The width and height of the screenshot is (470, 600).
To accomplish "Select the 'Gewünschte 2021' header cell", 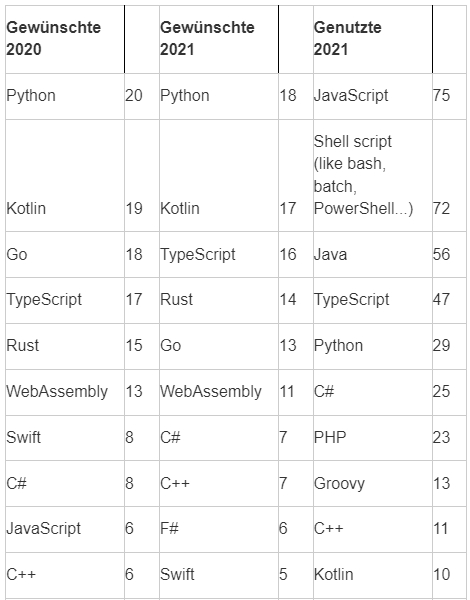I will click(x=219, y=39).
